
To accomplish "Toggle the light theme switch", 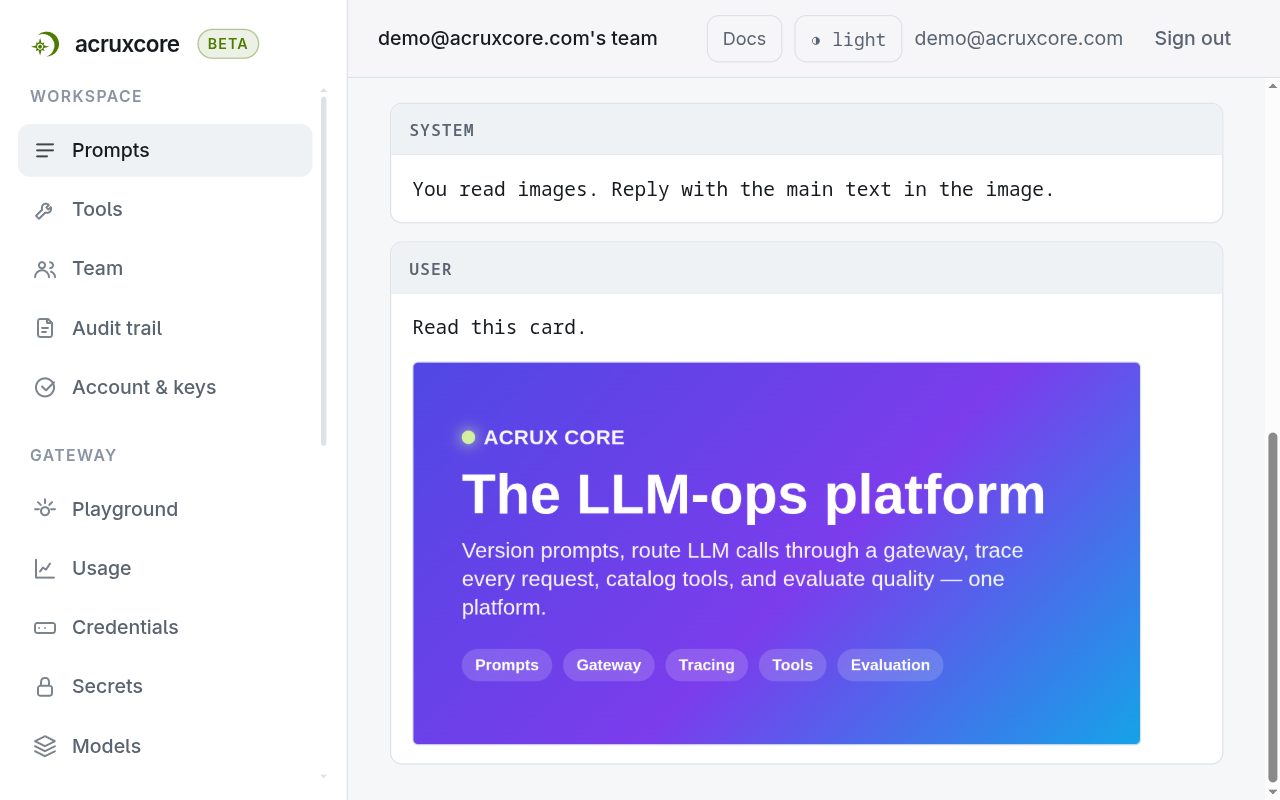I will click(x=848, y=39).
